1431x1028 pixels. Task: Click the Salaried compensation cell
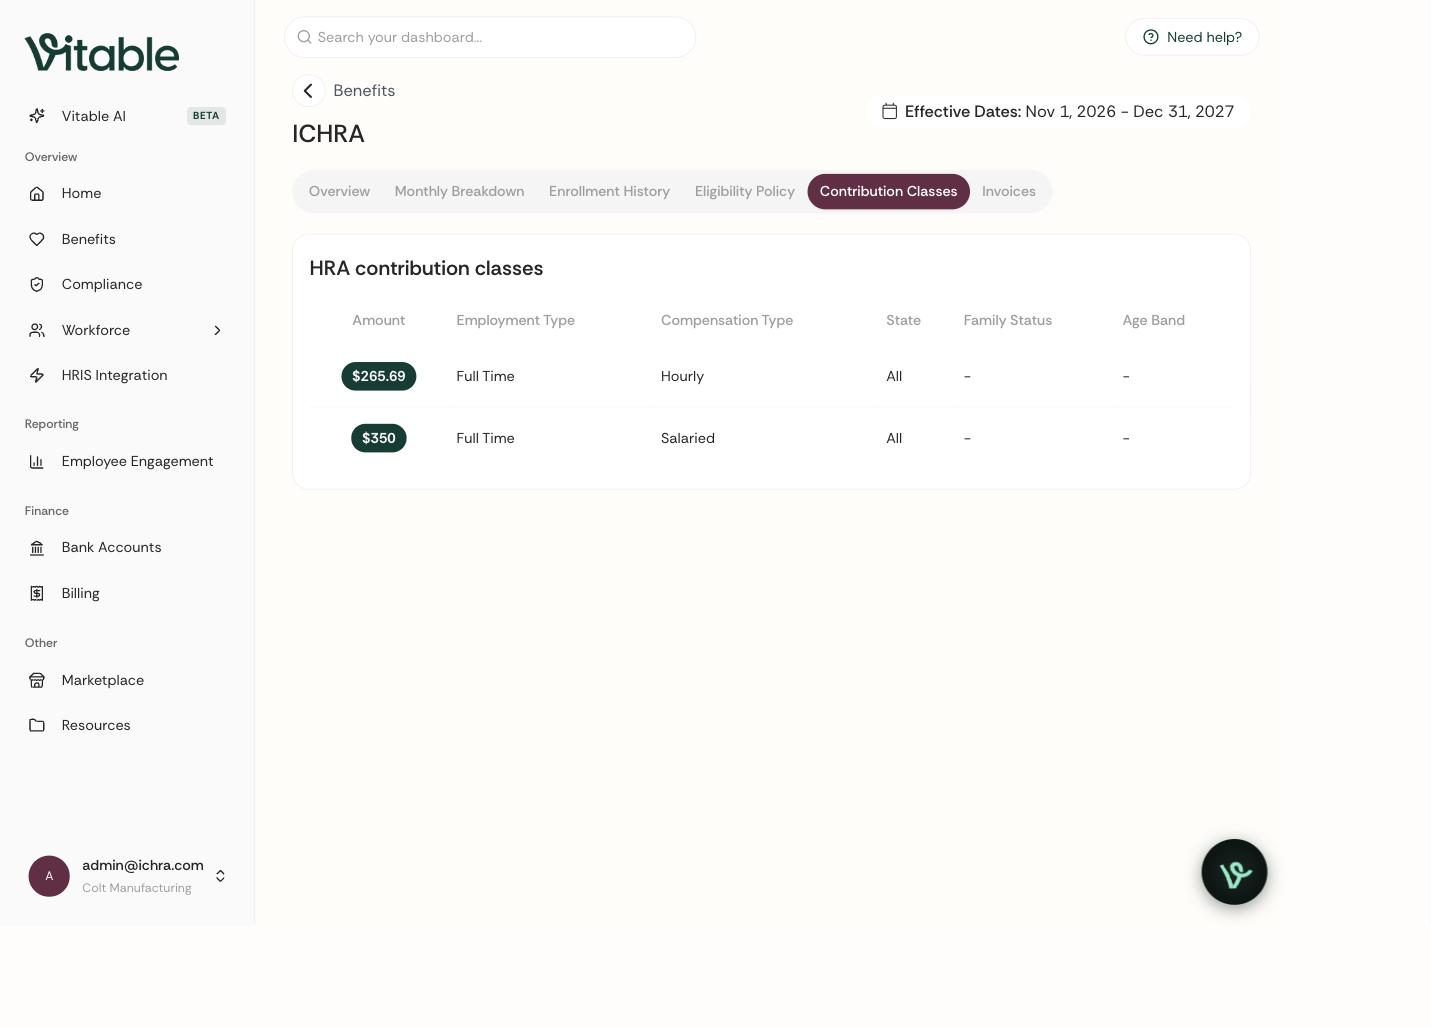click(688, 438)
